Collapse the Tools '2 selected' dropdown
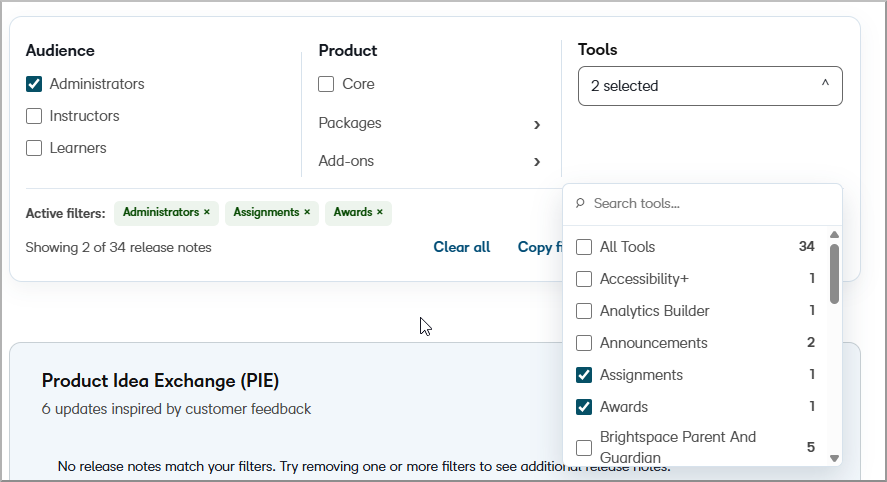Screen dimensions: 887x482 710,86
